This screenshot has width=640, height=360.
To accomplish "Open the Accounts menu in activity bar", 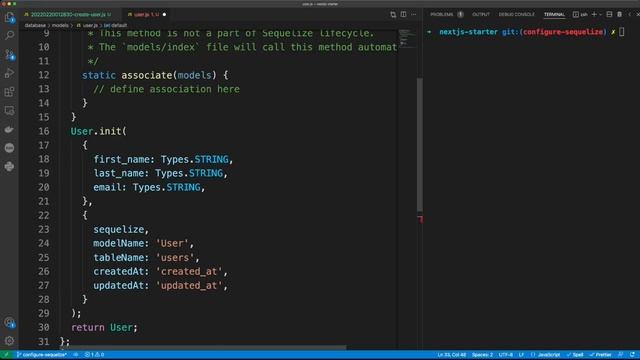I will (x=9, y=322).
